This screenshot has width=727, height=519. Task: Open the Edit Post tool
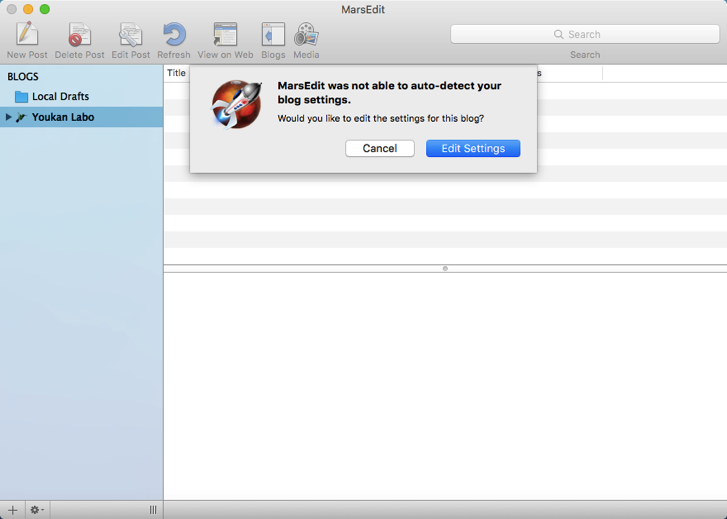pos(131,36)
